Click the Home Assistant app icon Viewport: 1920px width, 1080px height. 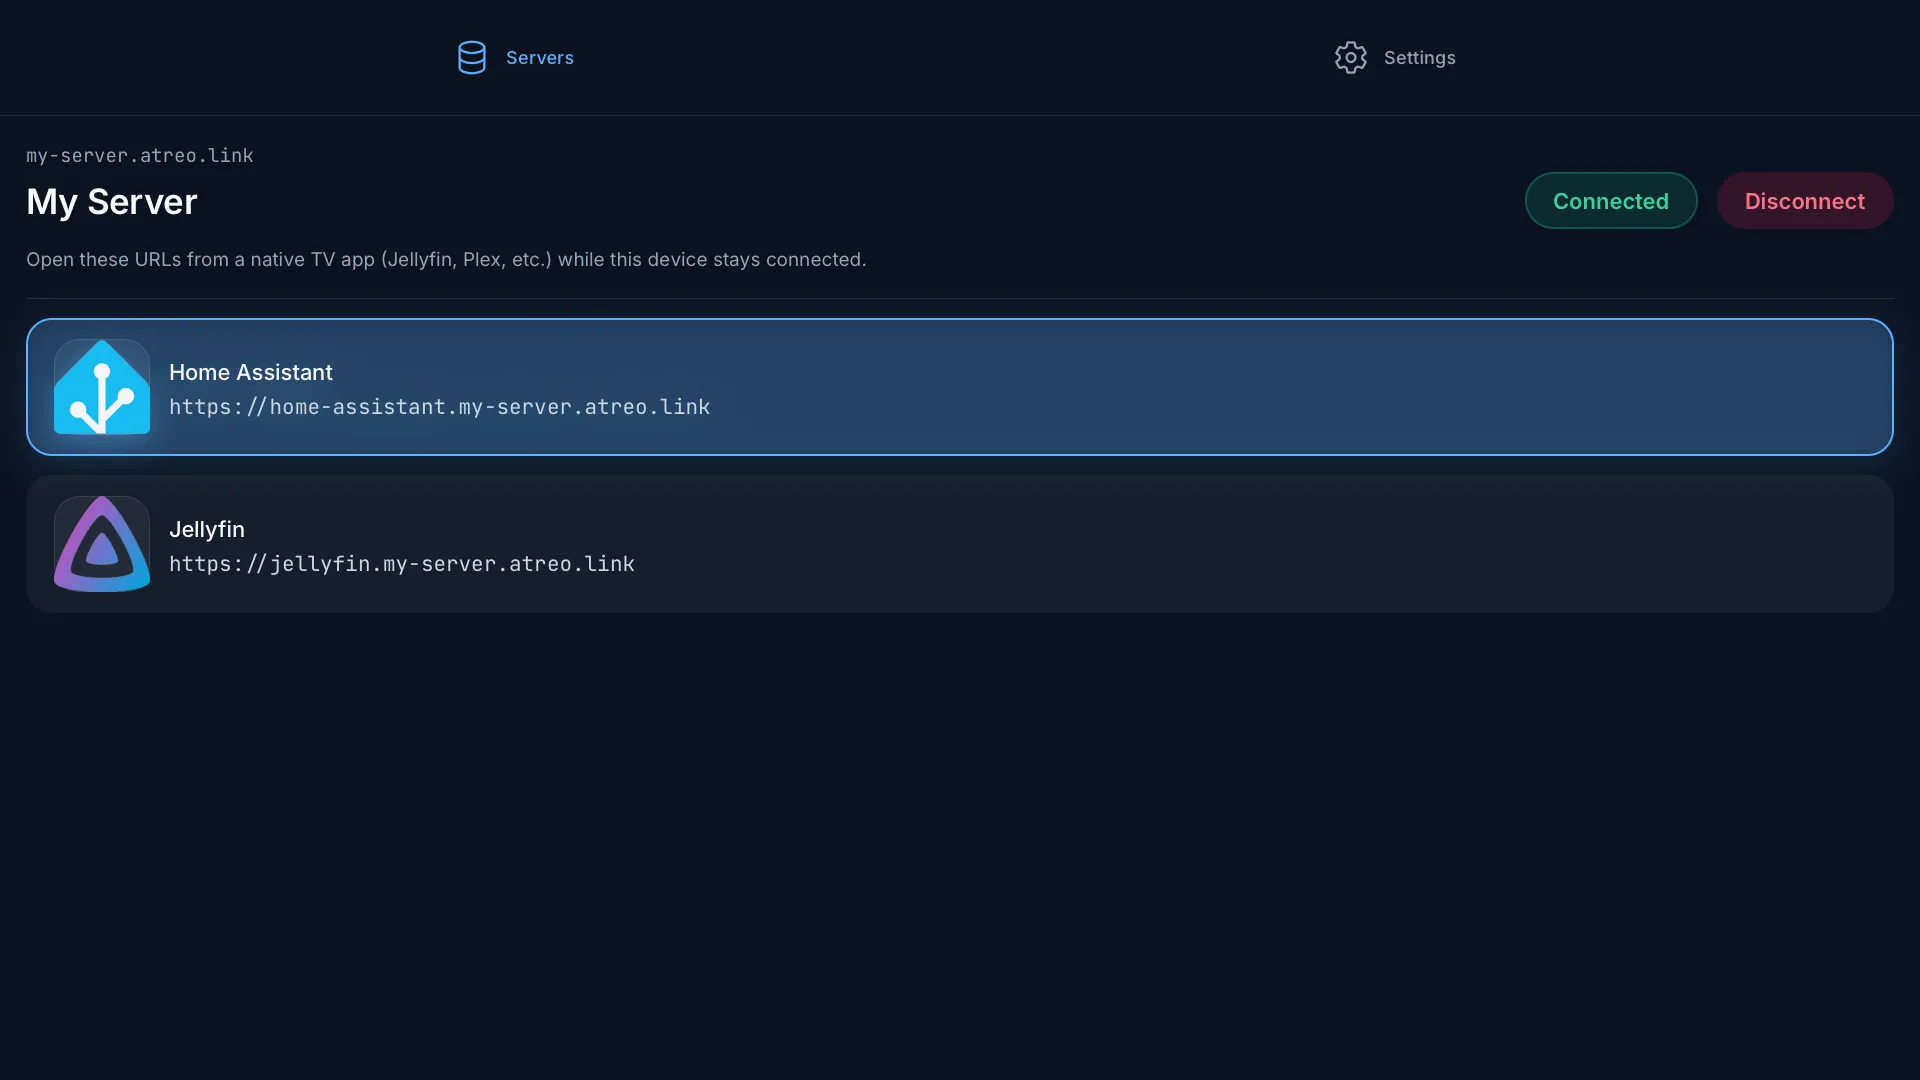102,387
